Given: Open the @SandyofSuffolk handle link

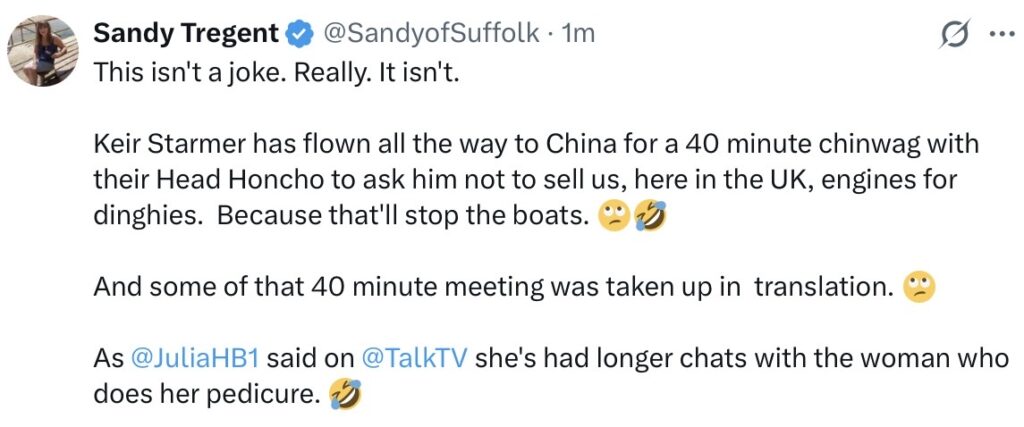Looking at the screenshot, I should point(432,34).
